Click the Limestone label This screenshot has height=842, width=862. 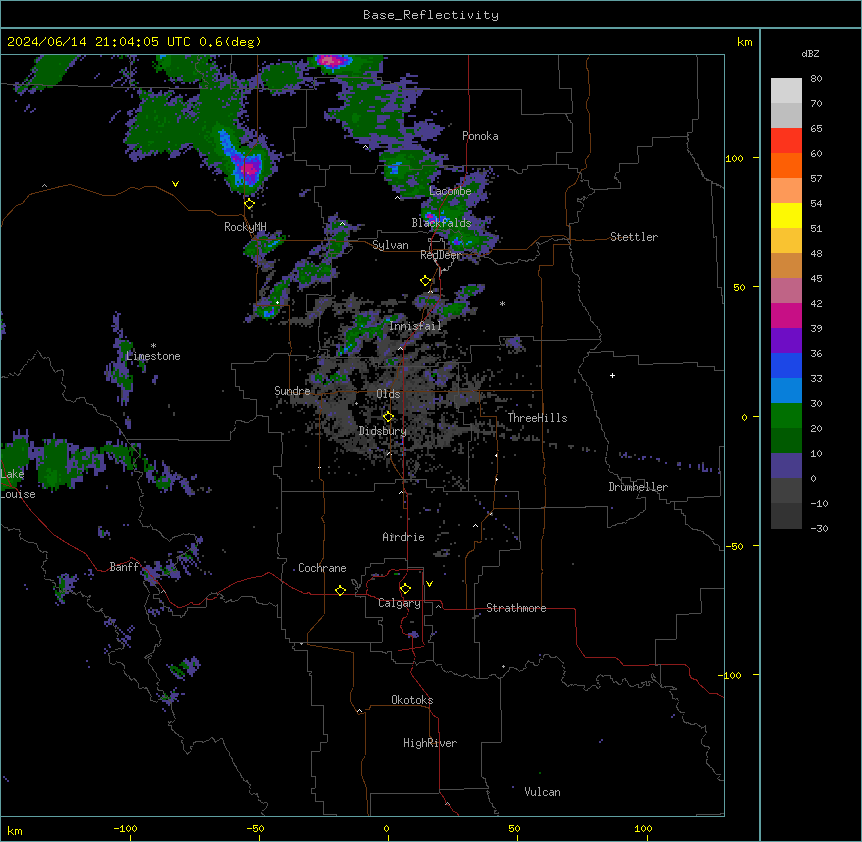click(x=153, y=356)
